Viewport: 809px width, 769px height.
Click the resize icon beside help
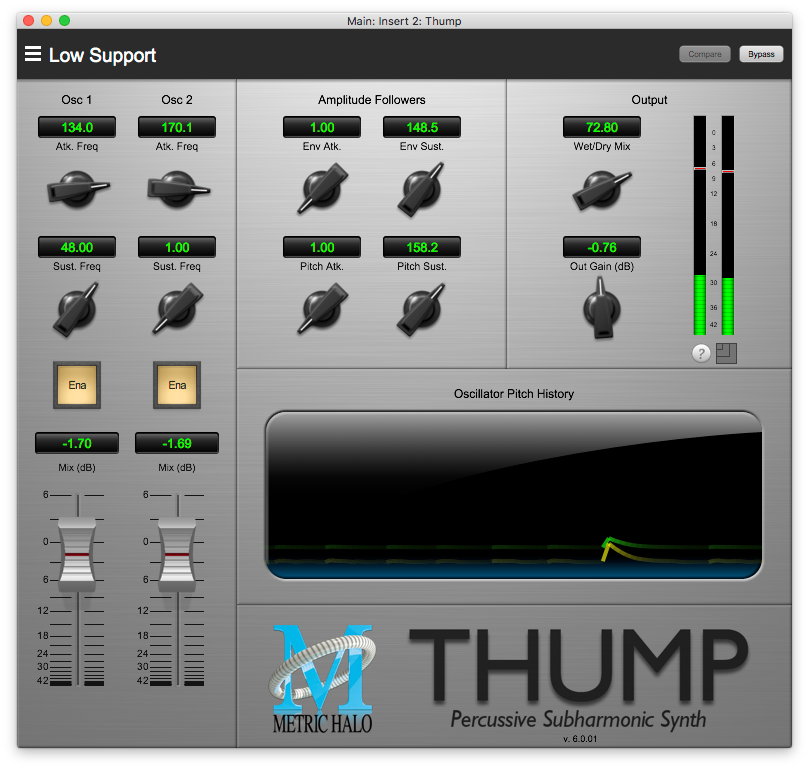[726, 353]
